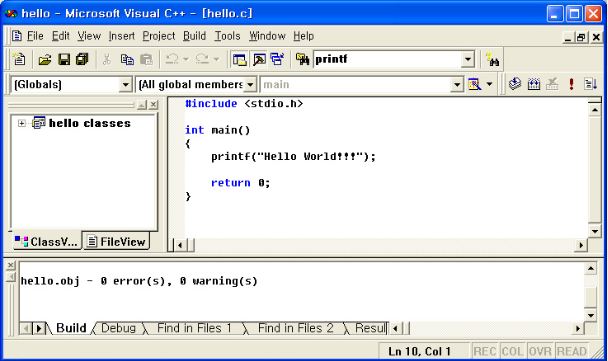
Task: Click editor vertical scrollbar down arrow
Action: point(594,231)
